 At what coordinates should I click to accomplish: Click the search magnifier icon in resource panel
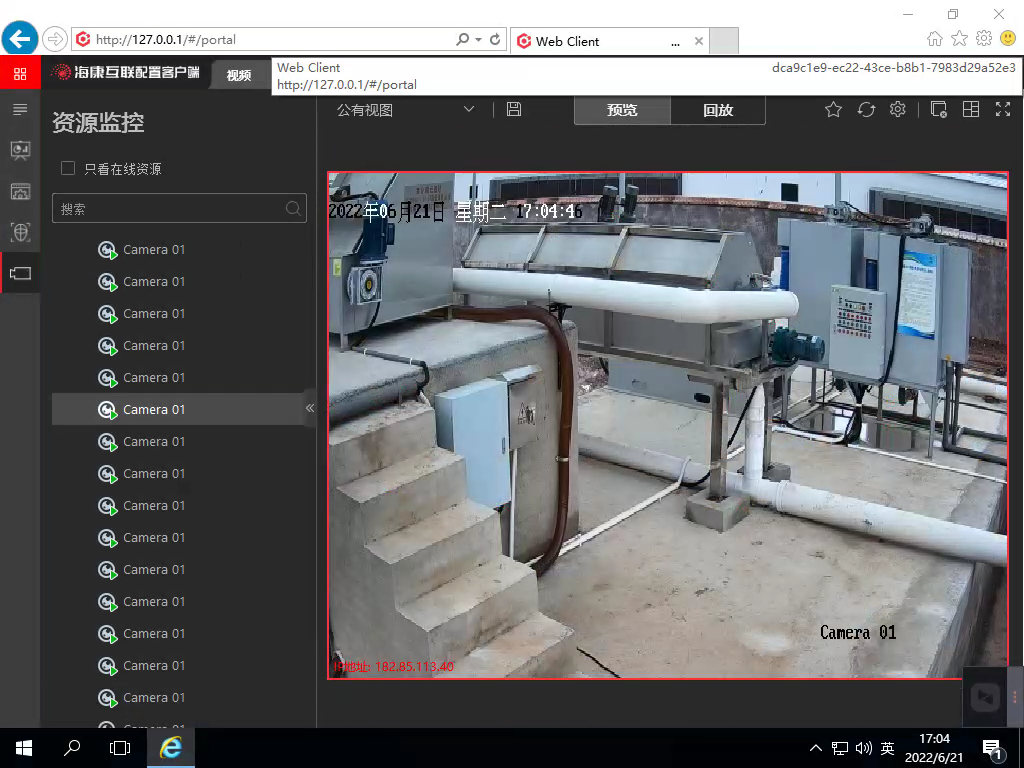[293, 209]
